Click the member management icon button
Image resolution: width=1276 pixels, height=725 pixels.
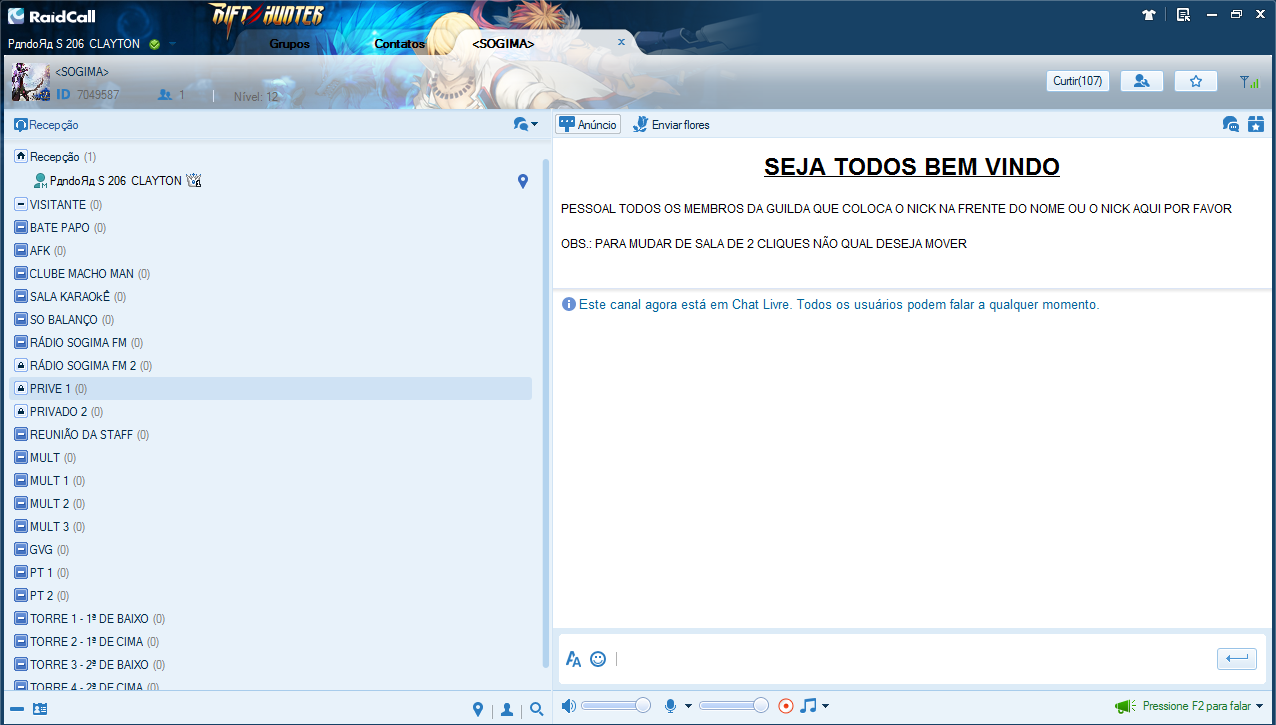tap(1141, 81)
